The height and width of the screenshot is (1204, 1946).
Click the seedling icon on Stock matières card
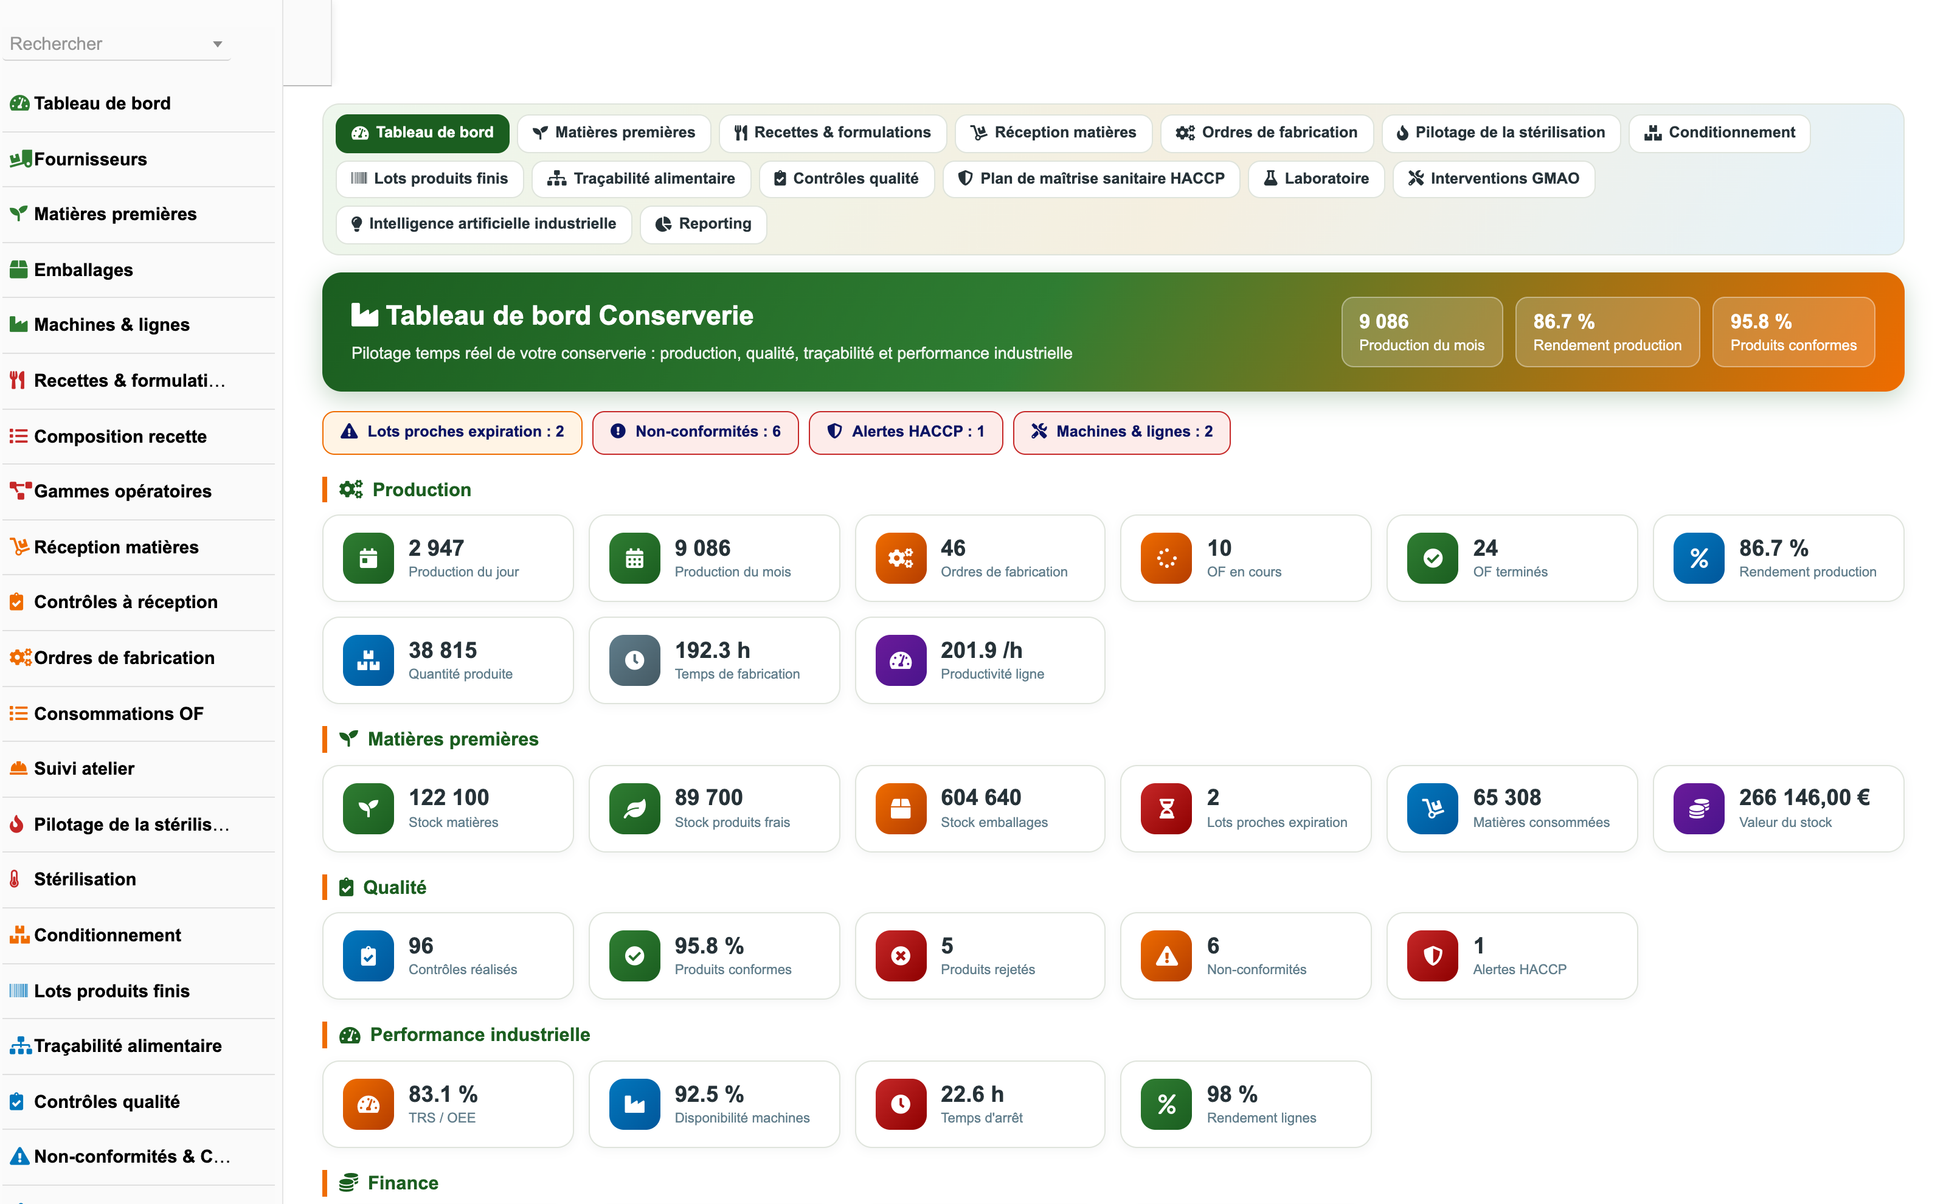(368, 808)
